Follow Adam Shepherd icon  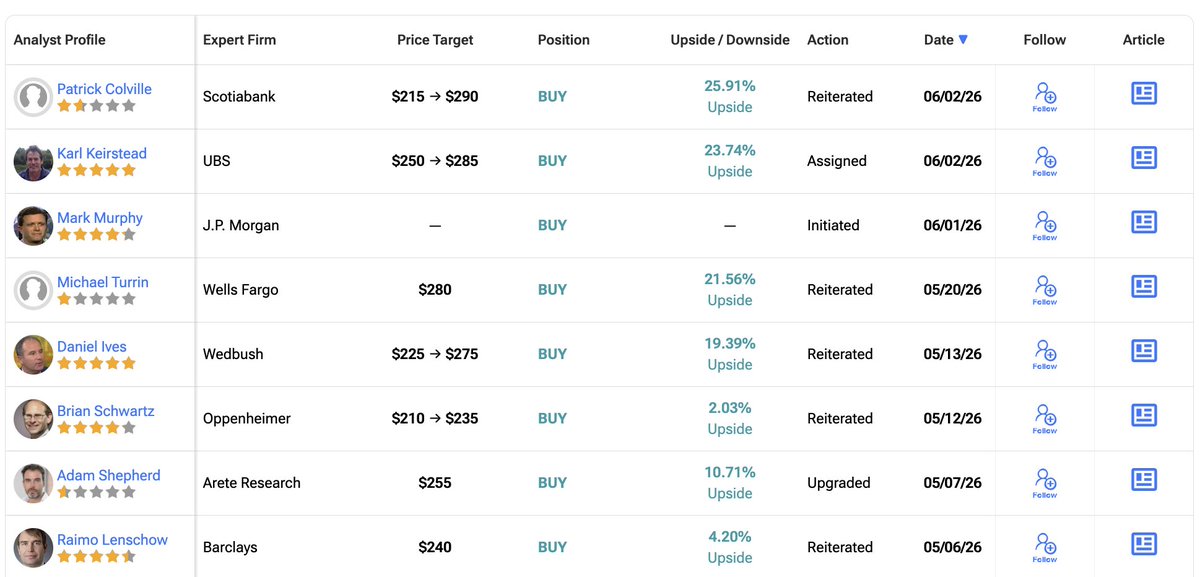[x=1045, y=483]
